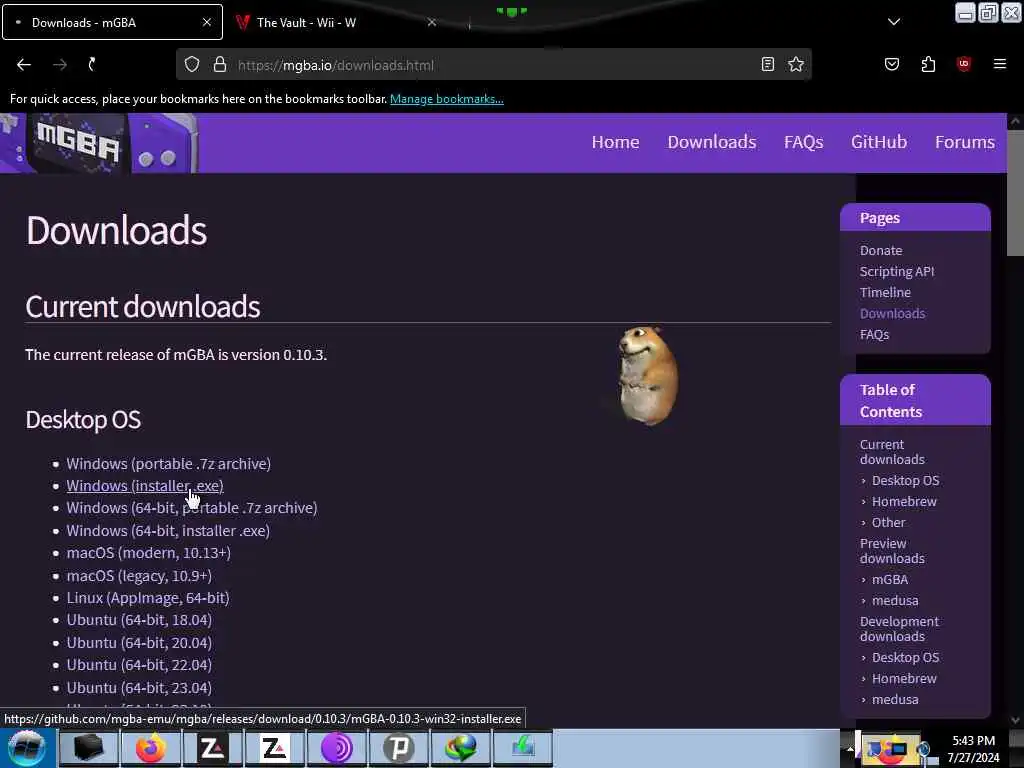
Task: Open second Z app with white background
Action: [x=274, y=748]
